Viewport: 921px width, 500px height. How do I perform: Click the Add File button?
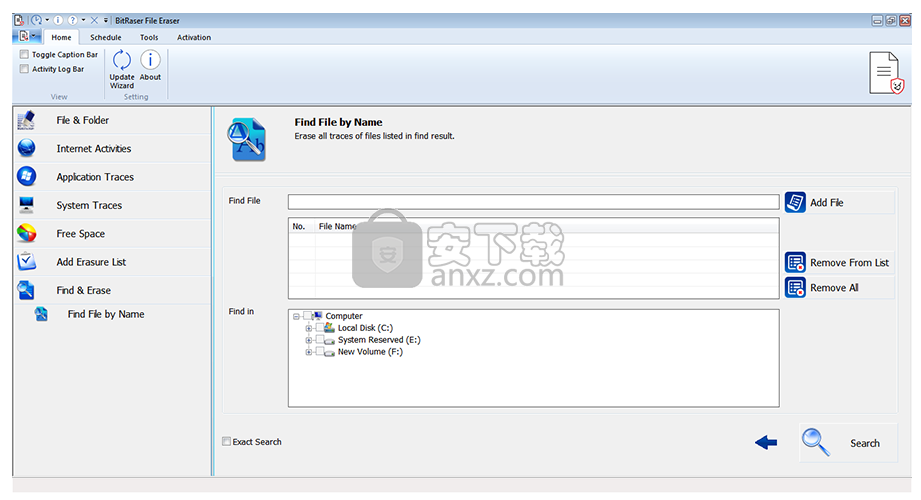pos(839,202)
